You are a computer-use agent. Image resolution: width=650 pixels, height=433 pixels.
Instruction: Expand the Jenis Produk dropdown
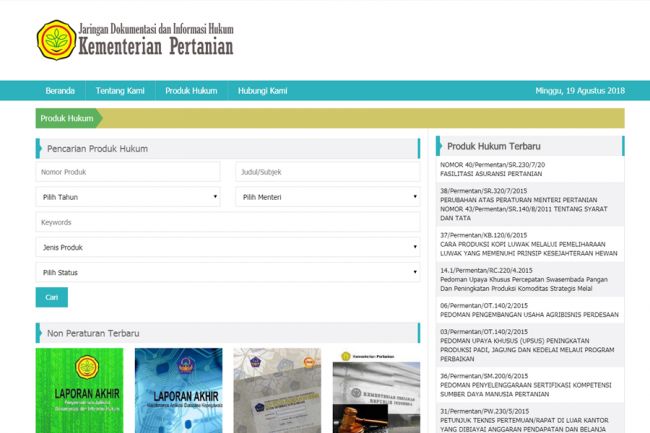tap(227, 247)
